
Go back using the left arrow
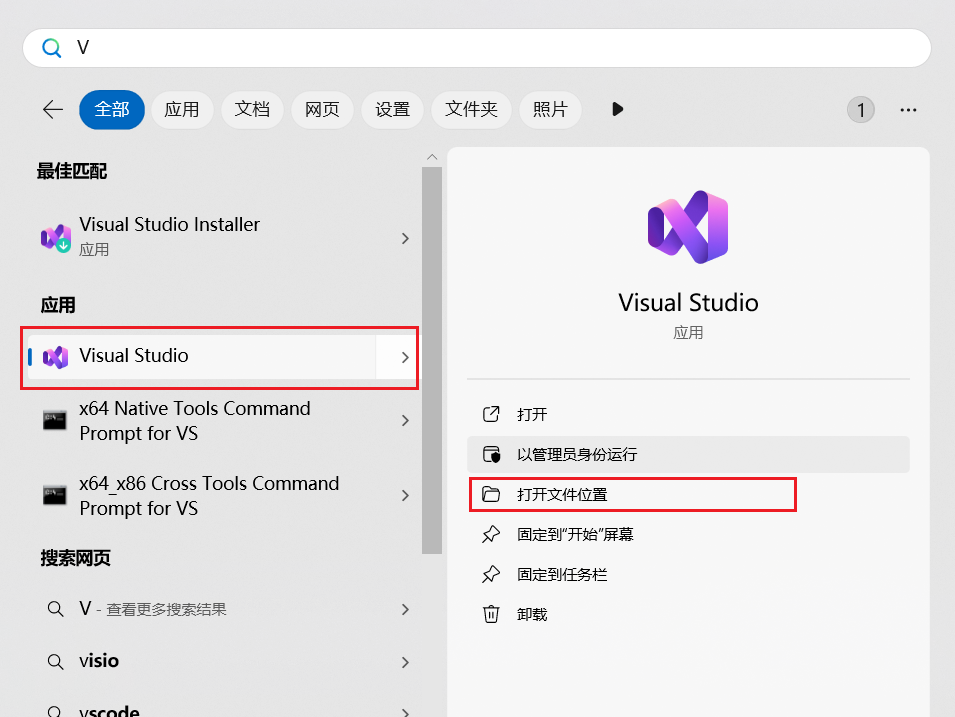pyautogui.click(x=53, y=110)
